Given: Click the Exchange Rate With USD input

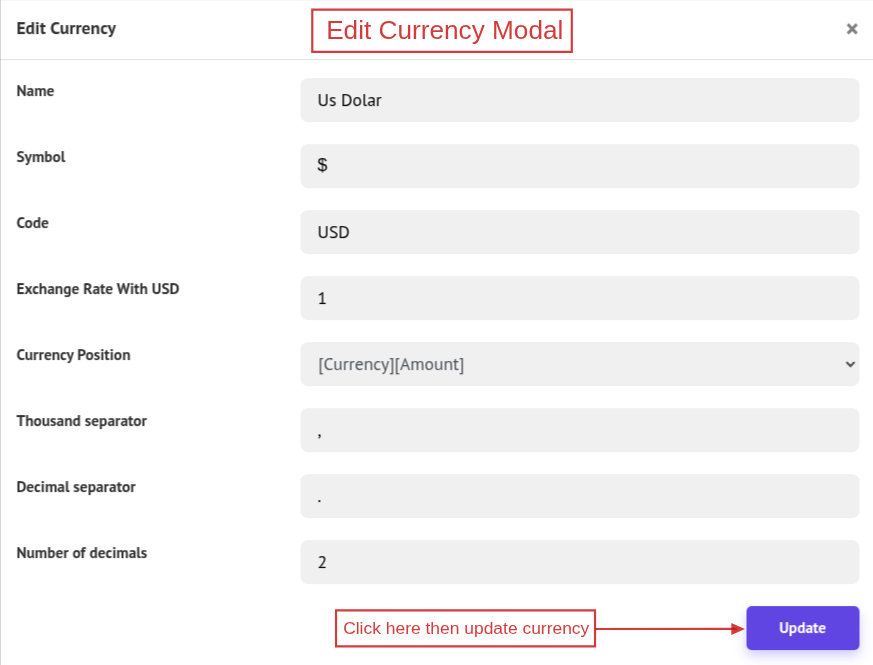Looking at the screenshot, I should (x=579, y=298).
